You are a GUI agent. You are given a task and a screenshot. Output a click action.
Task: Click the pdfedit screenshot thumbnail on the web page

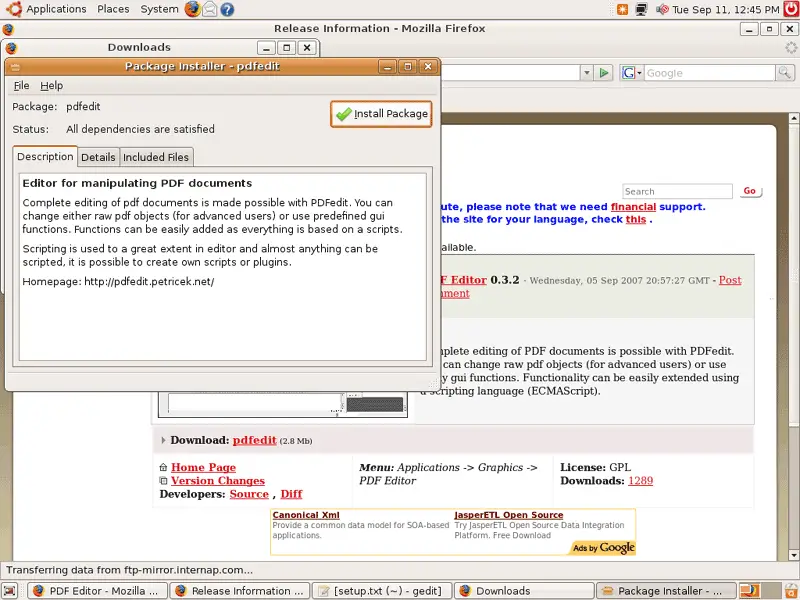[283, 405]
